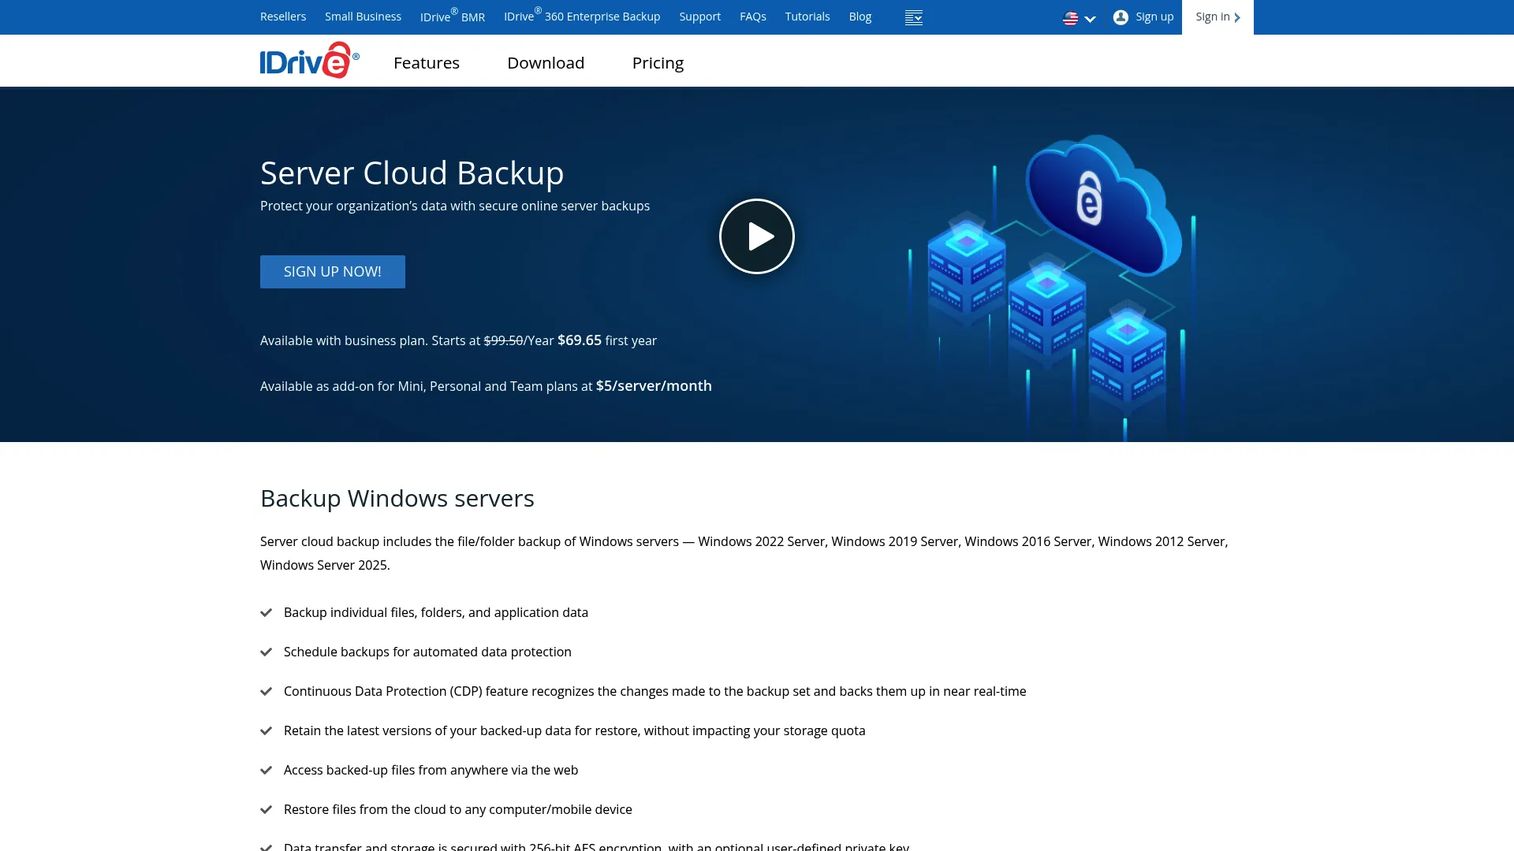Go to the Support page
Screen dimensions: 1514x851
coord(700,17)
